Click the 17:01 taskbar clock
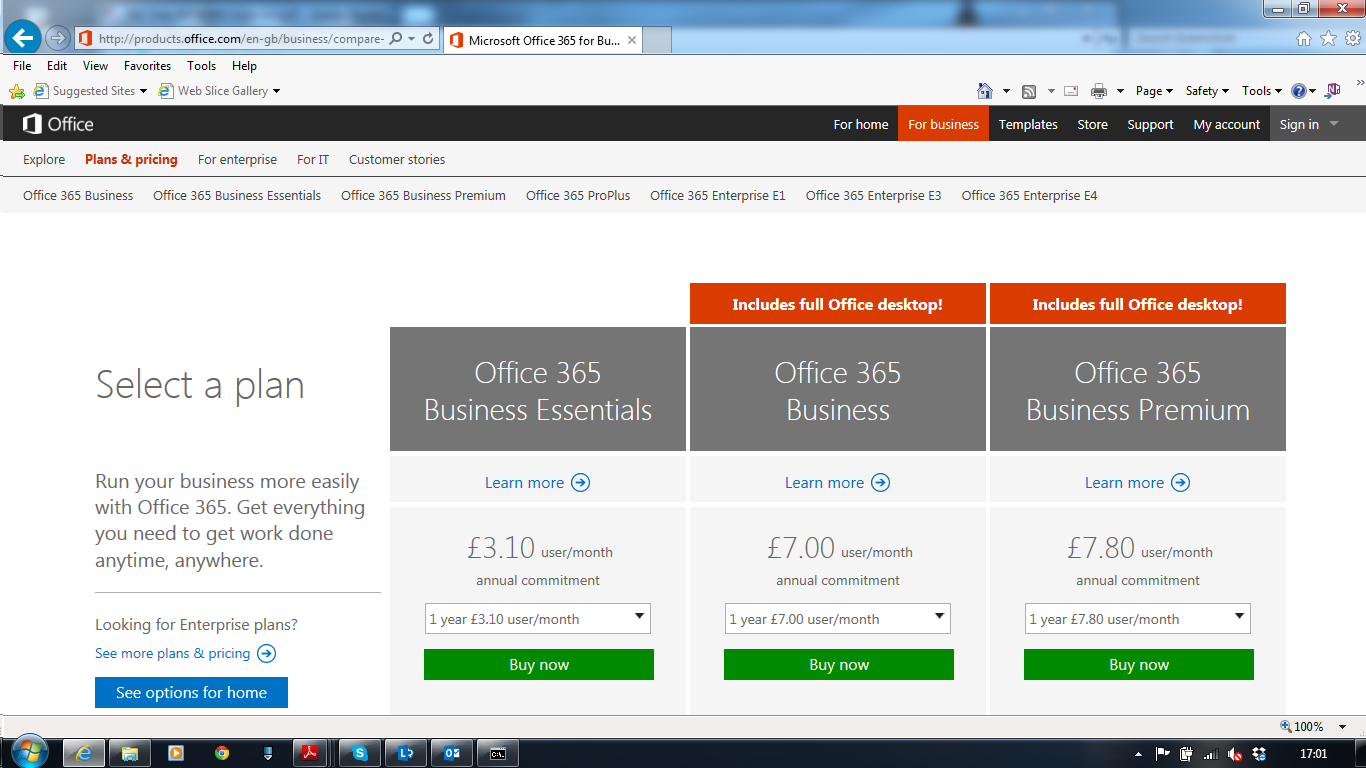 1313,754
